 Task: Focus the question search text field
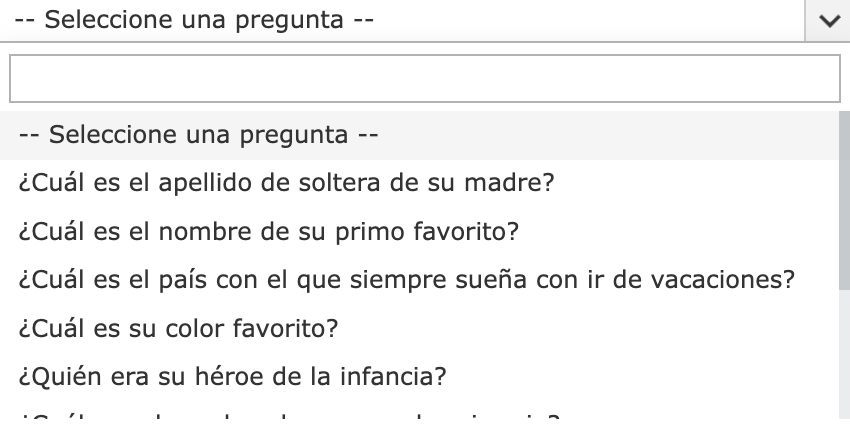tap(424, 78)
